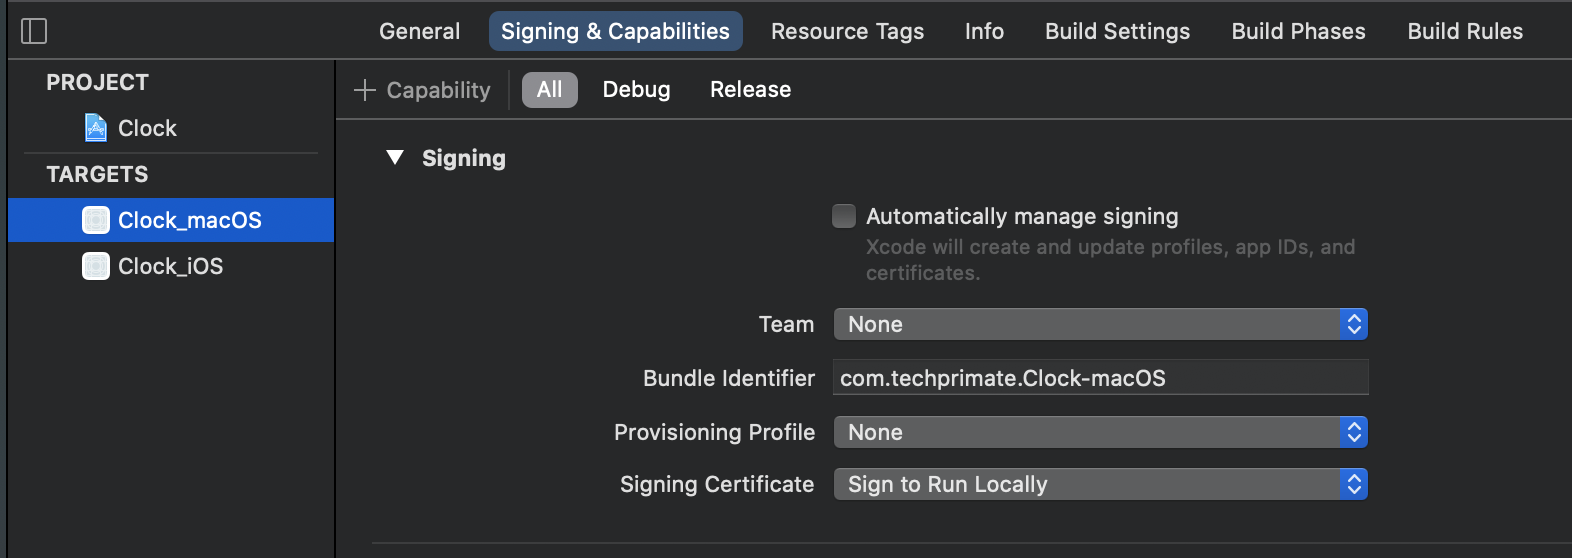Switch to the Build Rules tab

tap(1465, 31)
